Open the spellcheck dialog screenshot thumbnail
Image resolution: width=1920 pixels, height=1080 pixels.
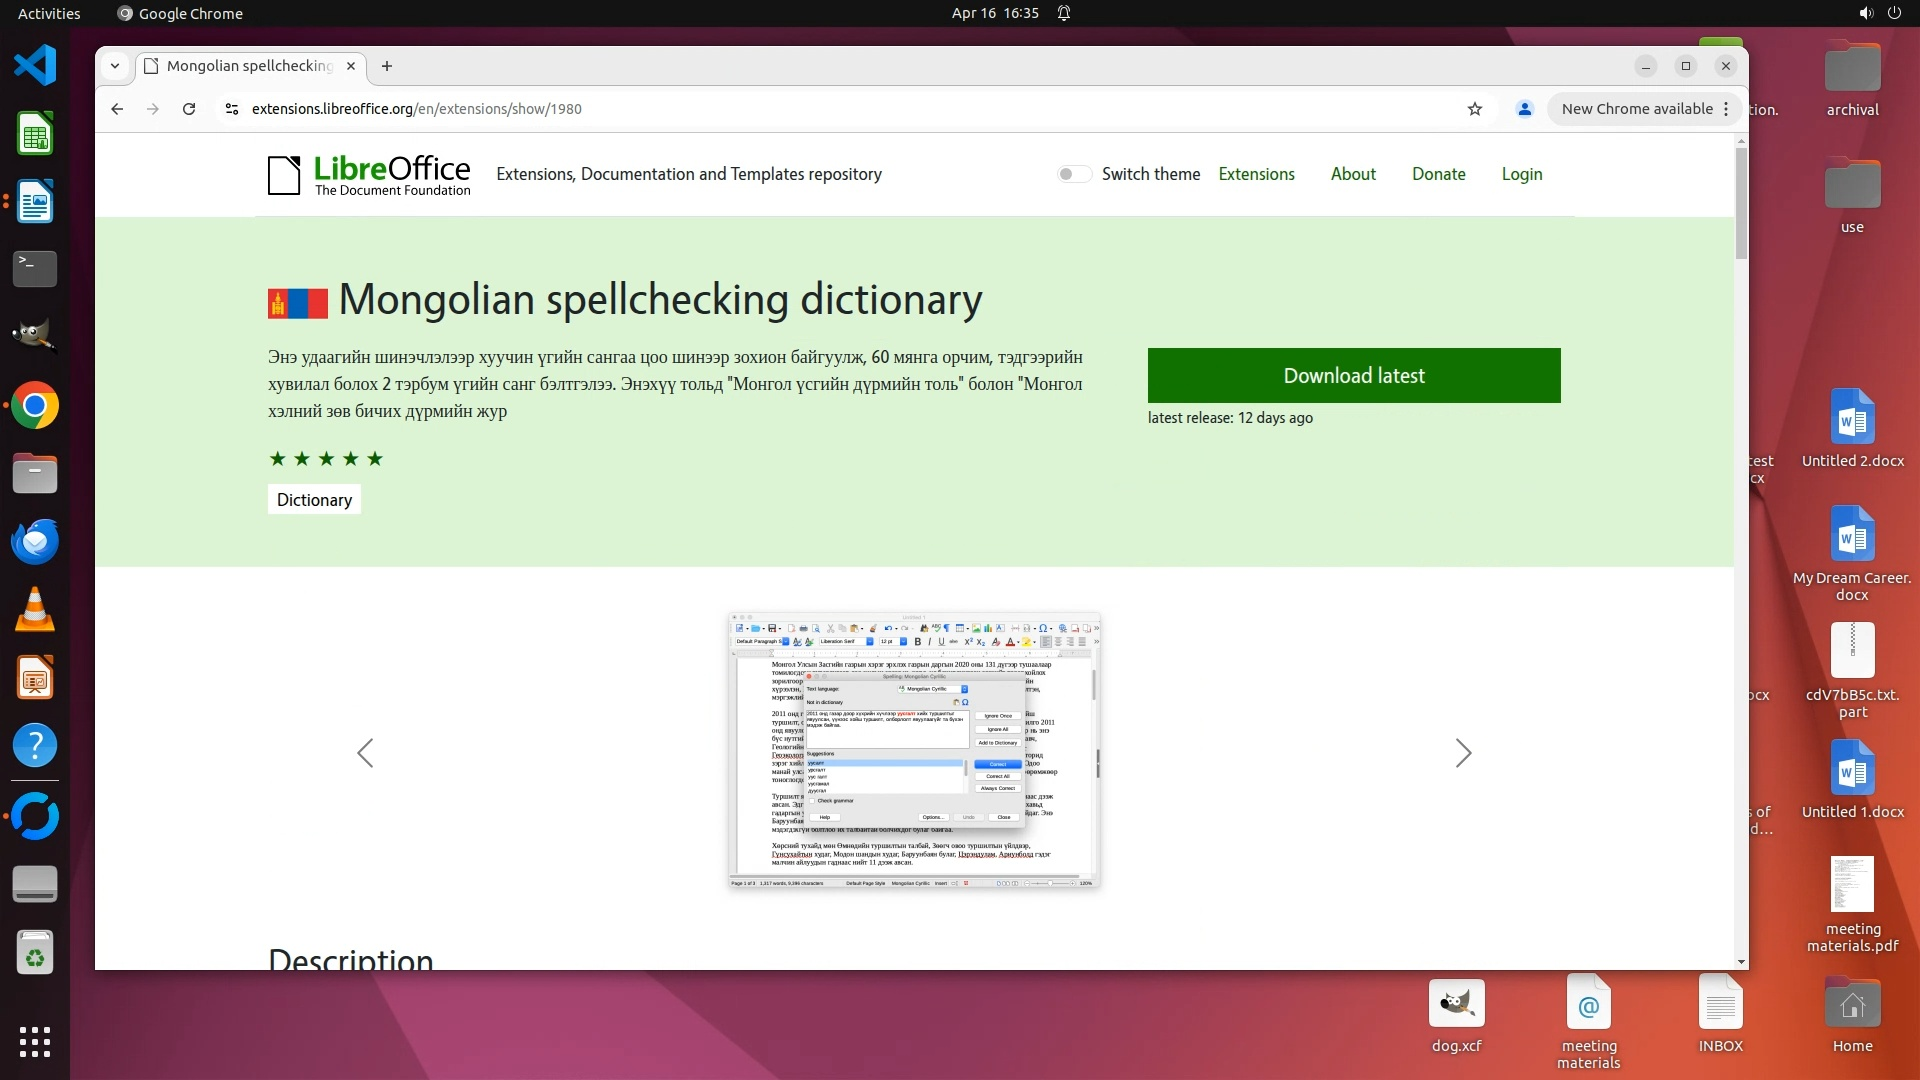pyautogui.click(x=914, y=750)
